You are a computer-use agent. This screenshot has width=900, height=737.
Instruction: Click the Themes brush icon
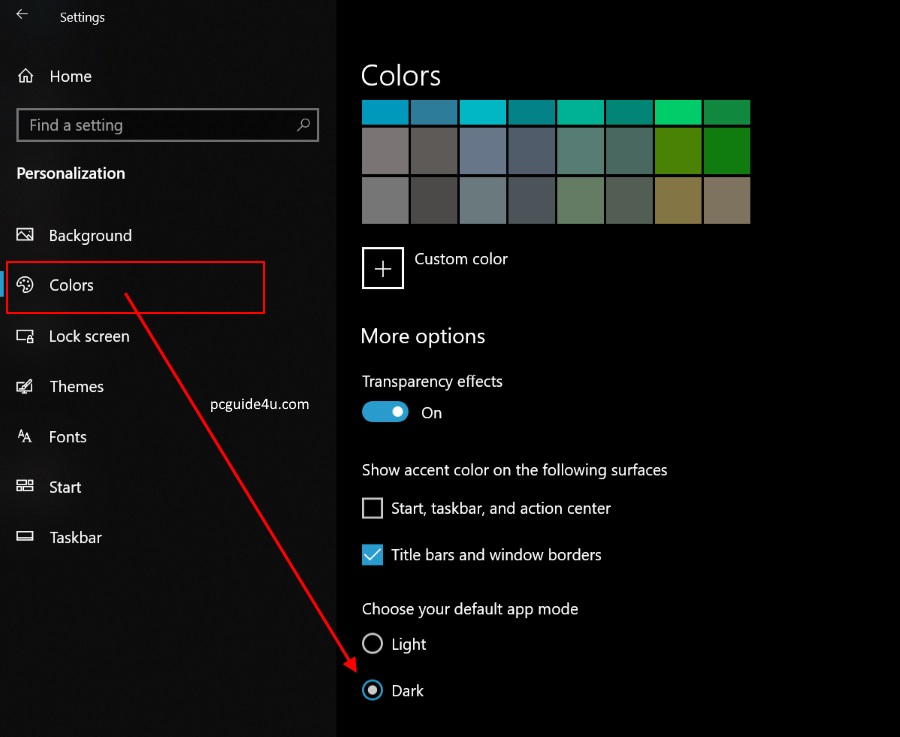pos(26,386)
